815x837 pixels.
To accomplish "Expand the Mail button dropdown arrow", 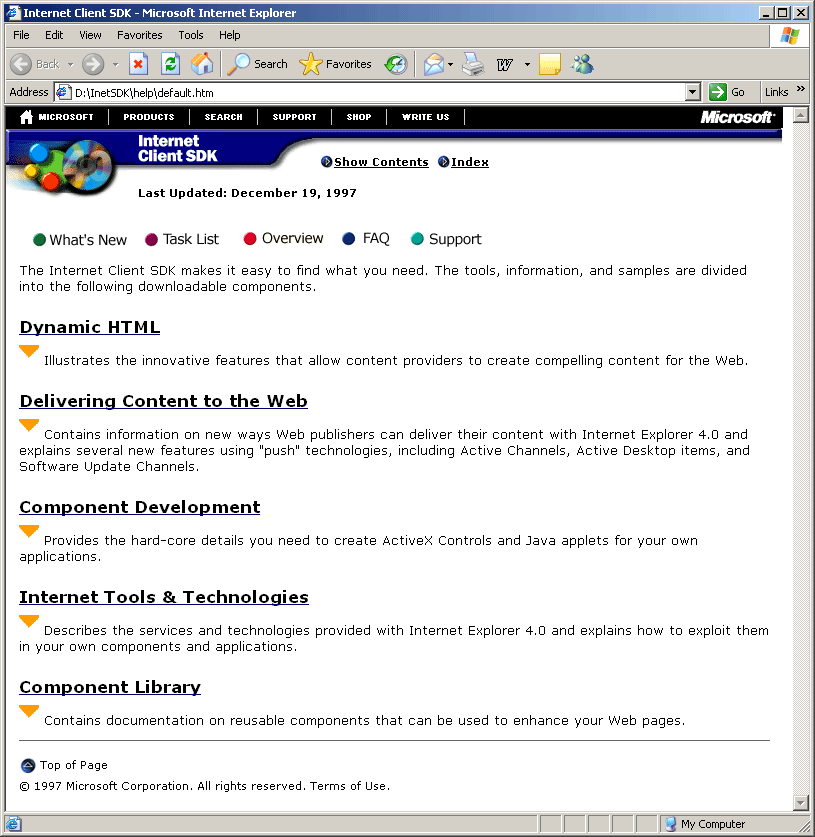I will tap(450, 65).
